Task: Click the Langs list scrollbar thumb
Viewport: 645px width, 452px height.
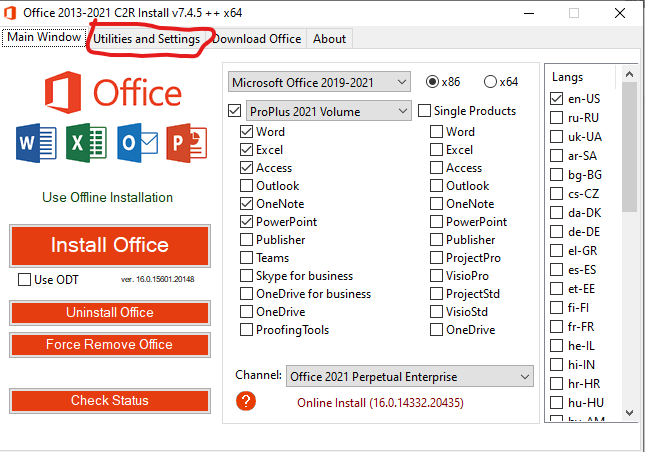Action: (x=629, y=147)
